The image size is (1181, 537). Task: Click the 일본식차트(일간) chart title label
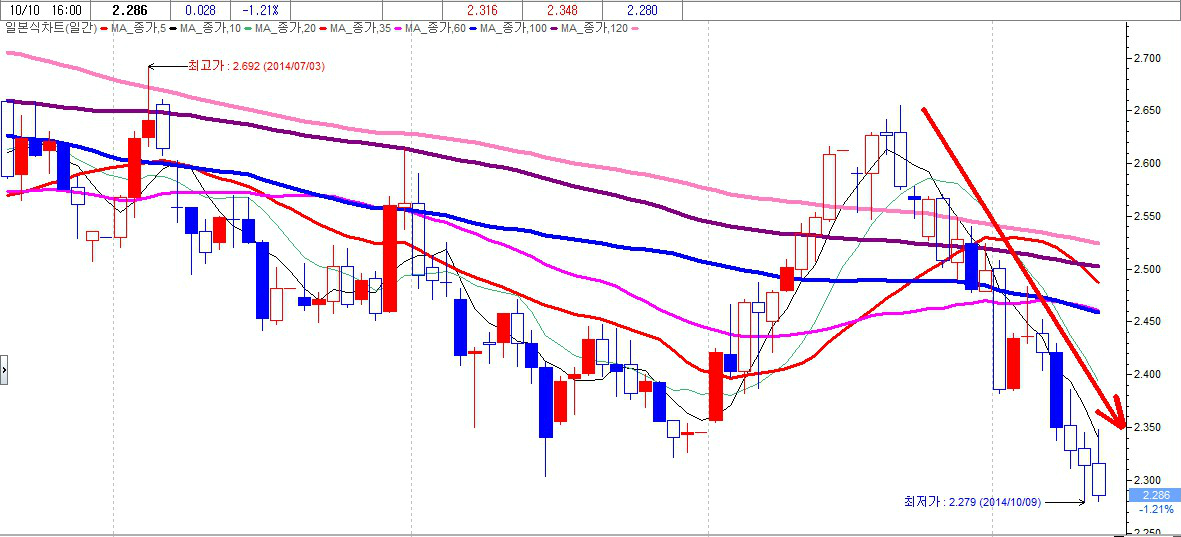click(x=48, y=28)
